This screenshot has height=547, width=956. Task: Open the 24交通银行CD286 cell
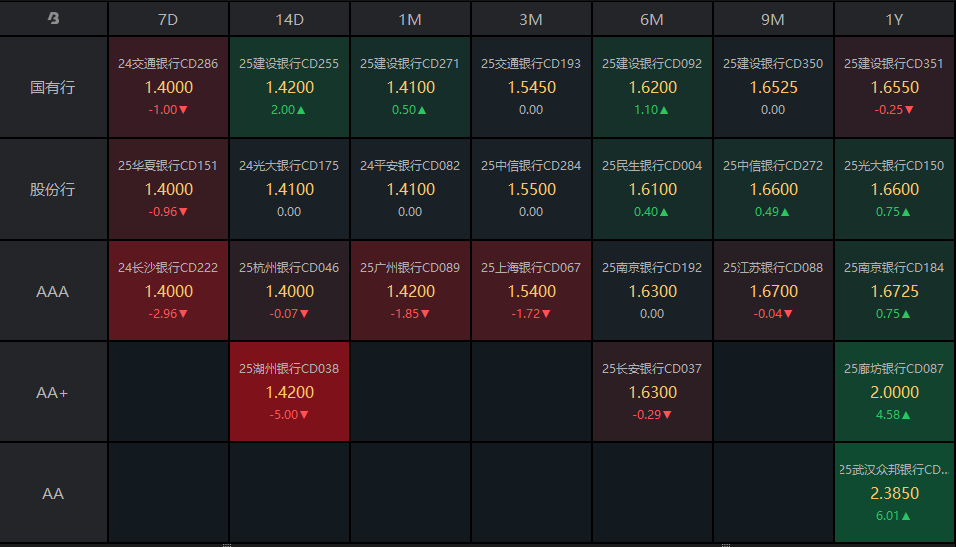point(168,87)
